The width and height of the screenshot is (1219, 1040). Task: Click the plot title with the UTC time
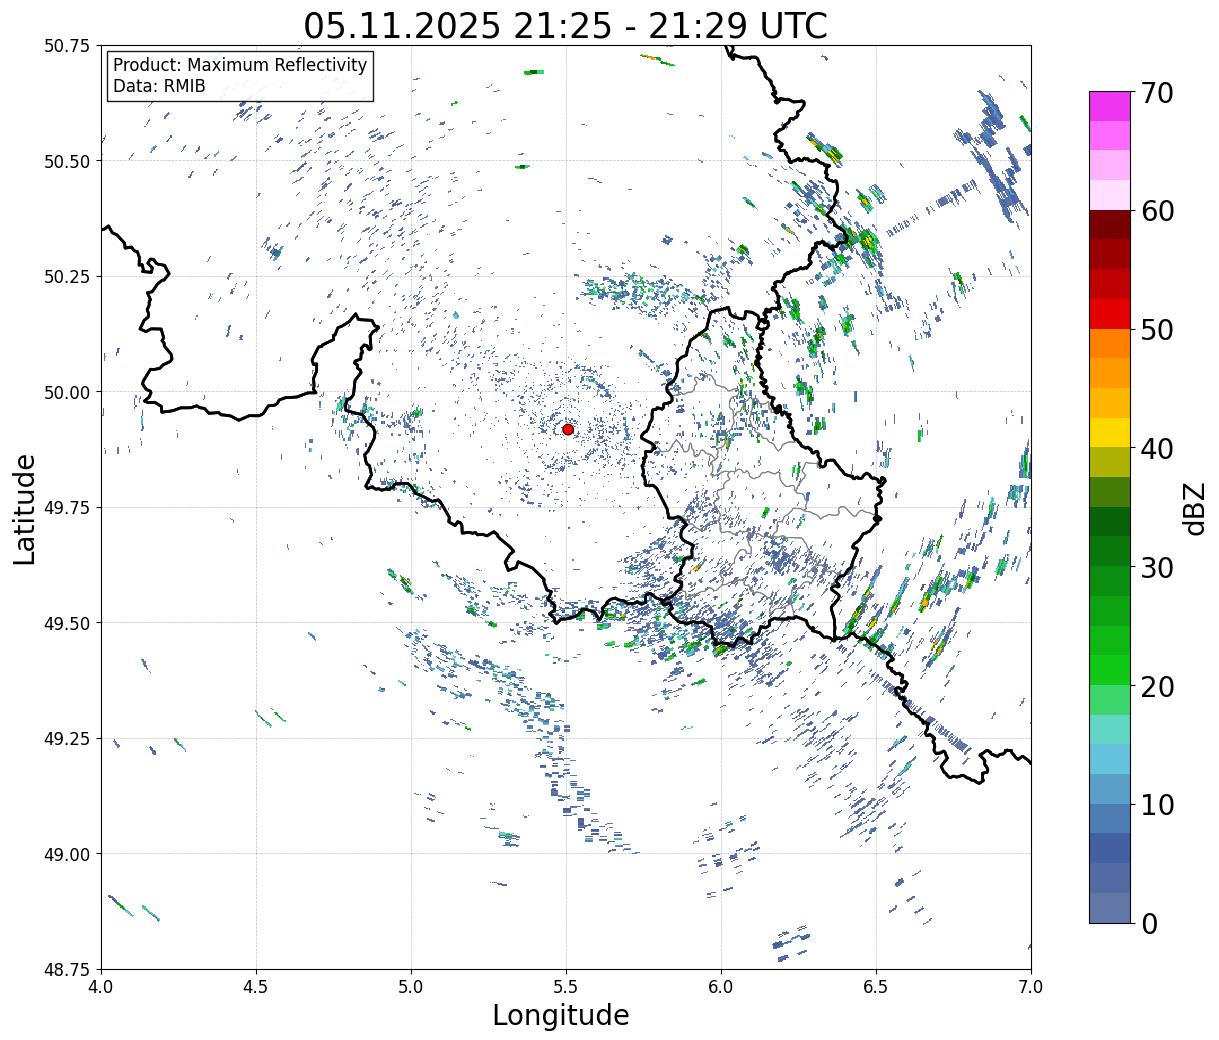(566, 25)
